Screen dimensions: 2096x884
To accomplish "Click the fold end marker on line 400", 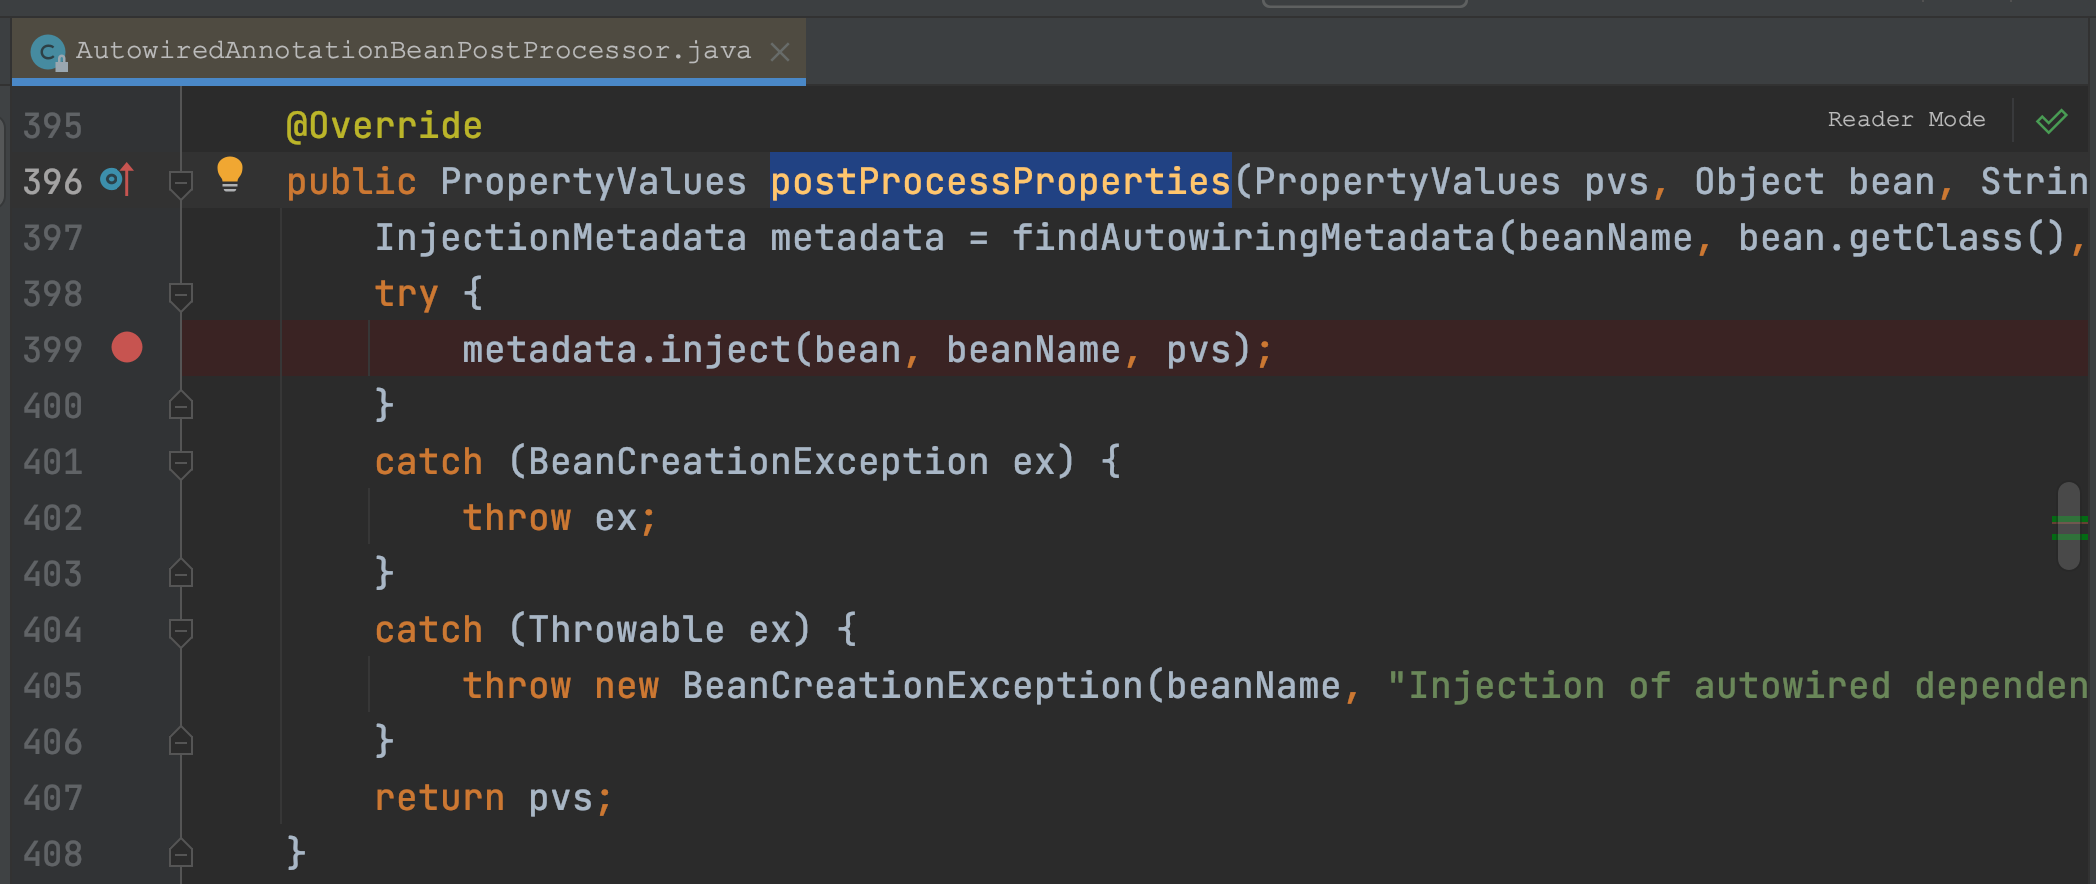I will pos(181,405).
